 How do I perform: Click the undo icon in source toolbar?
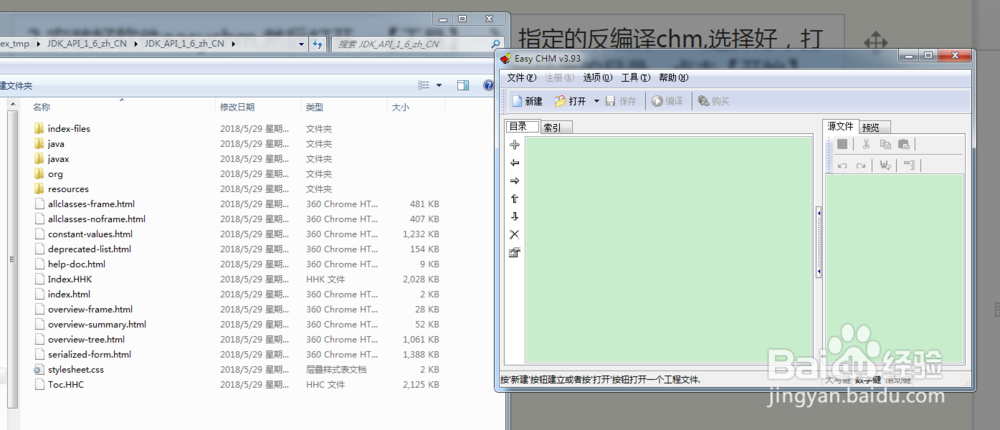[x=842, y=166]
